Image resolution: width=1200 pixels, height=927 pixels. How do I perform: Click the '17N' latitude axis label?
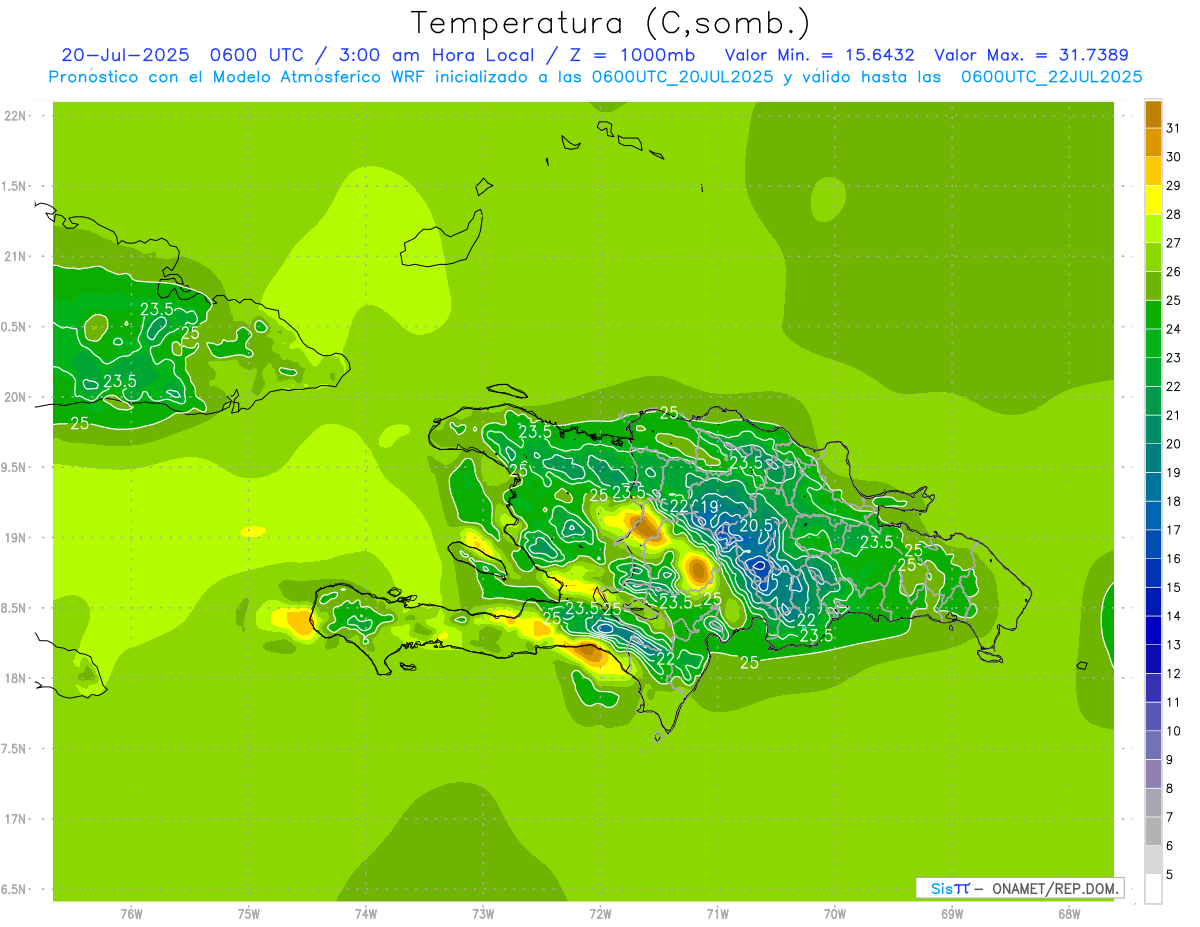pyautogui.click(x=16, y=819)
